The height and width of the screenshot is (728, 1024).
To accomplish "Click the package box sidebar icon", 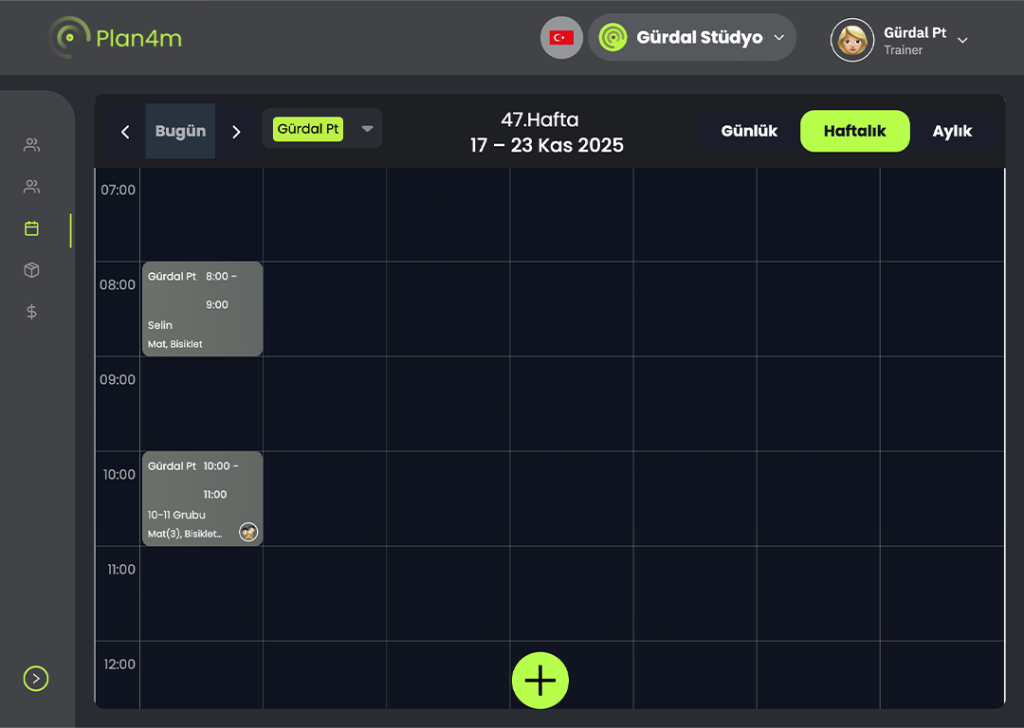I will (32, 270).
